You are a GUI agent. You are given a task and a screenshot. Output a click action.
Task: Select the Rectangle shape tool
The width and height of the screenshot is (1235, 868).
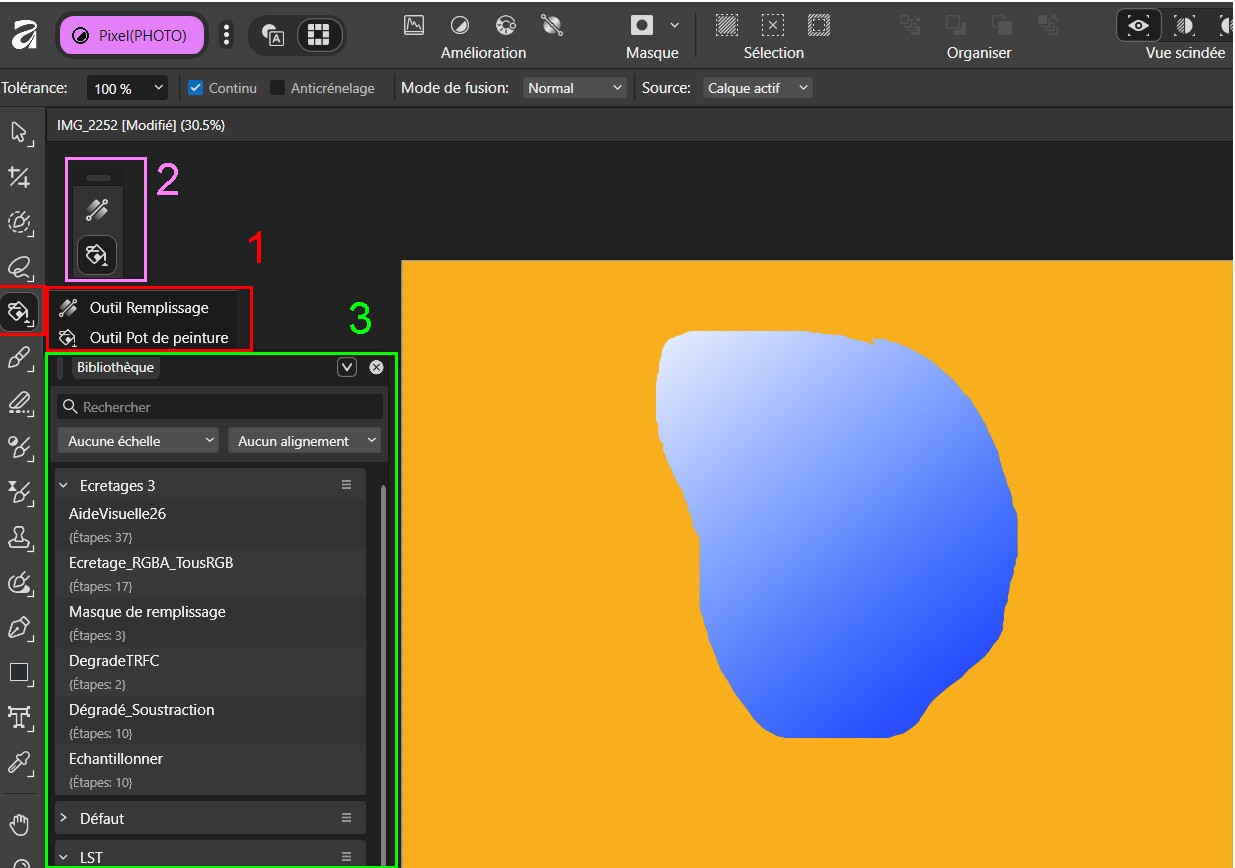point(20,673)
